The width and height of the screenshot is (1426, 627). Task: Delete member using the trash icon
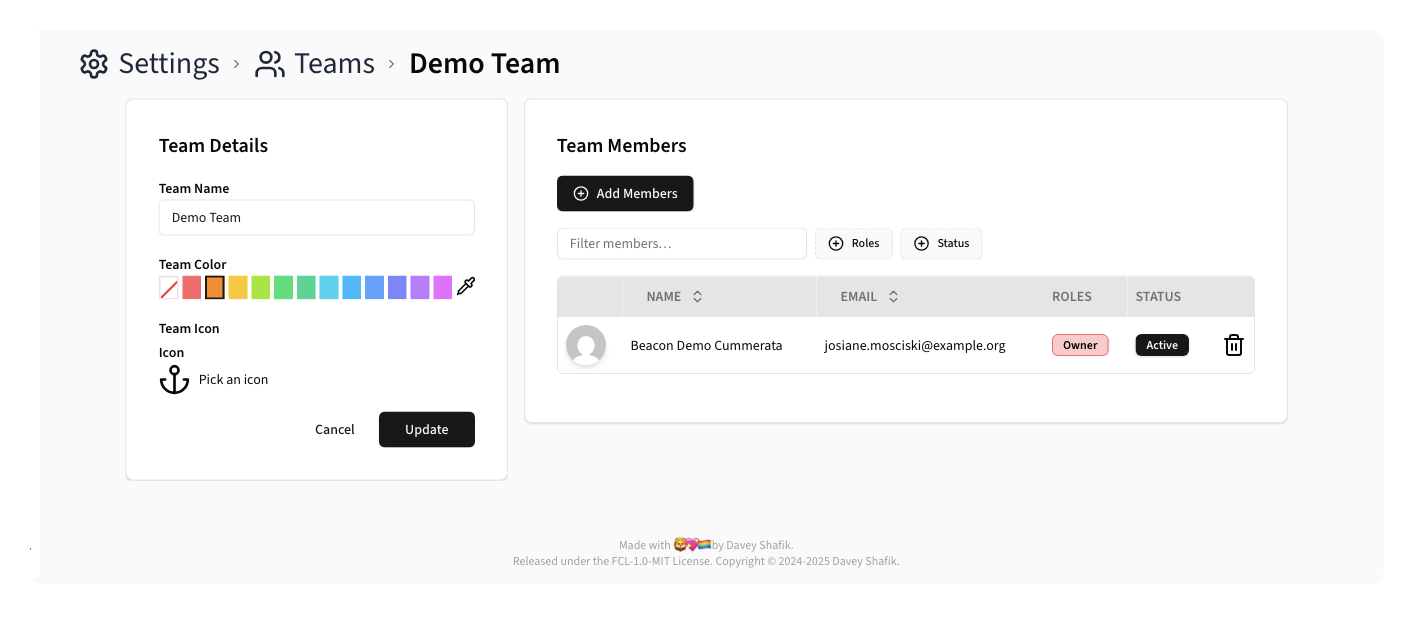(x=1234, y=345)
